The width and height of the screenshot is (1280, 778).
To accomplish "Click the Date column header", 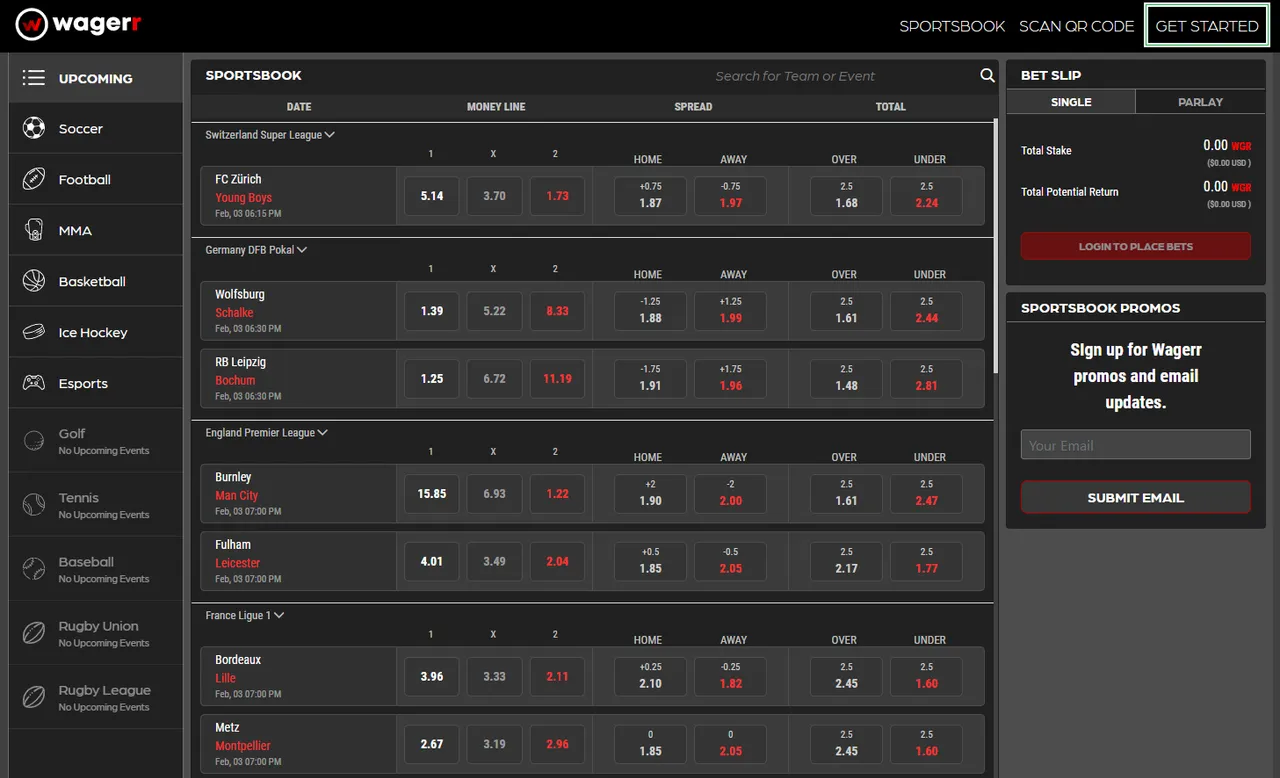I will 299,107.
